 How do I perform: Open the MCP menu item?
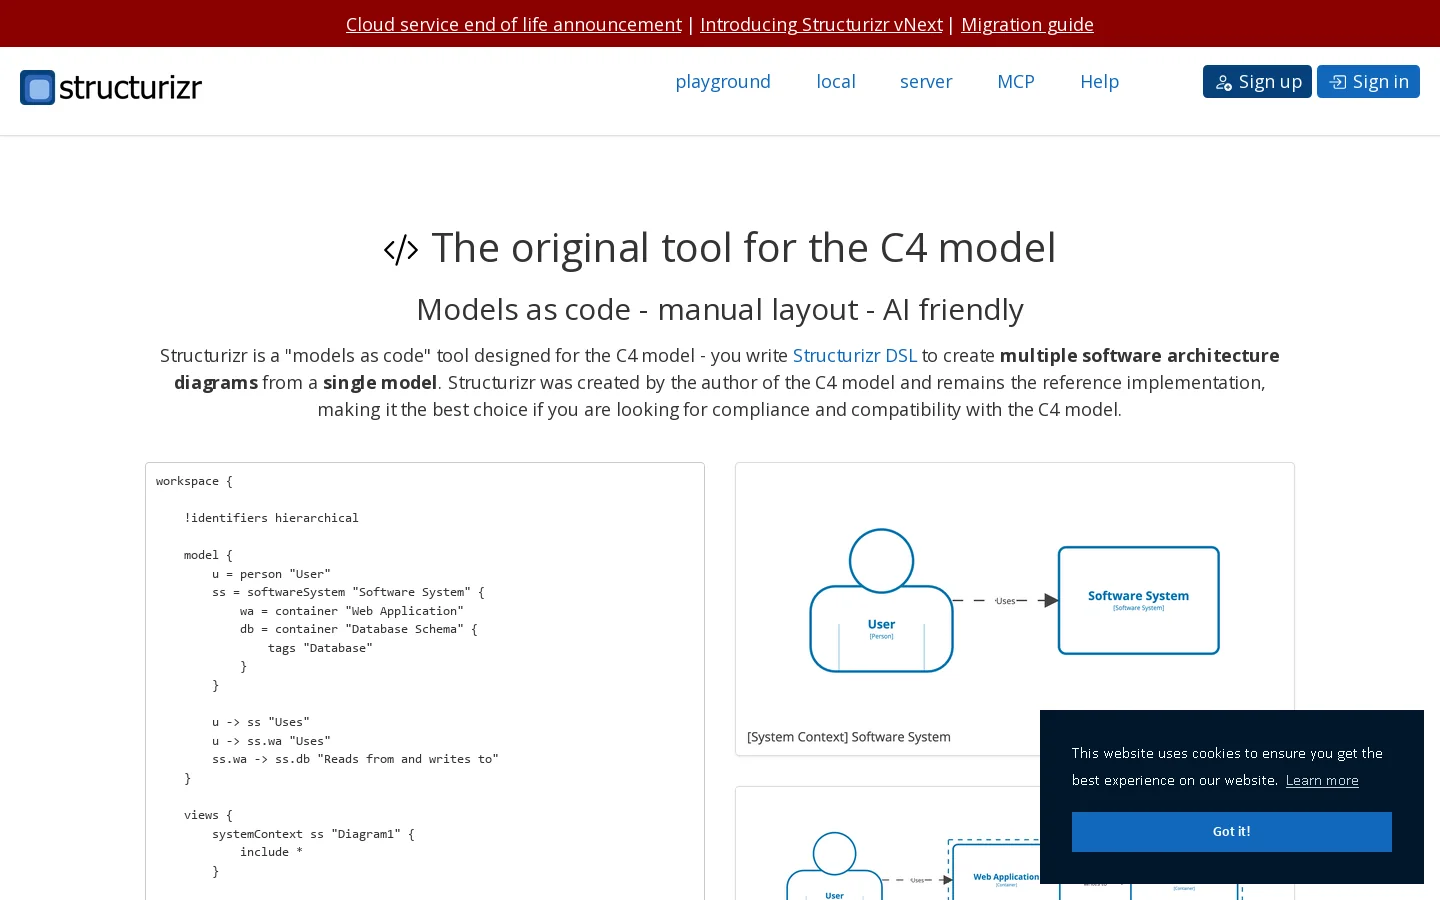coord(1016,82)
